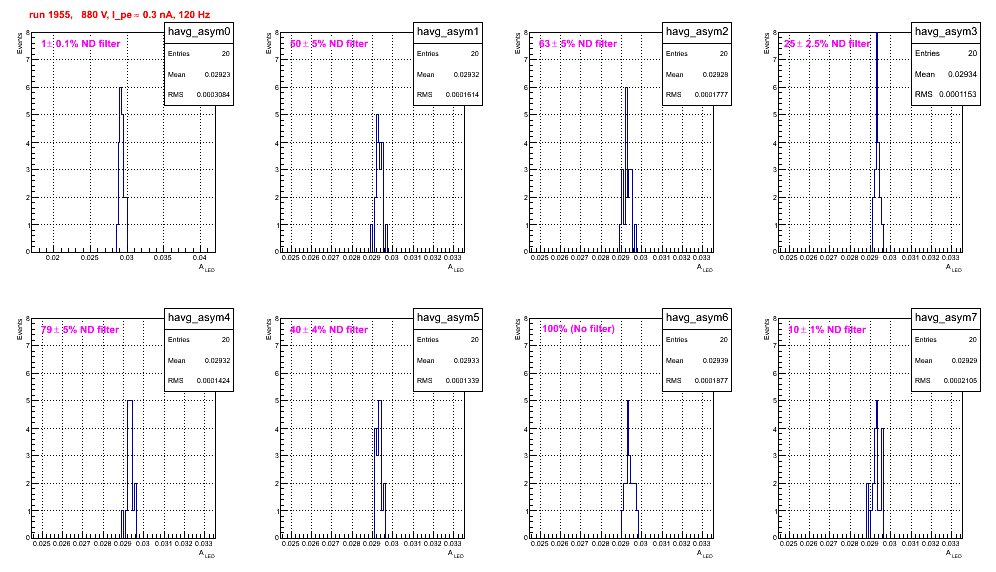Screen dimensions: 996x572
Task: Click the Entries count 20 in havg_asym0
Action: [x=226, y=54]
